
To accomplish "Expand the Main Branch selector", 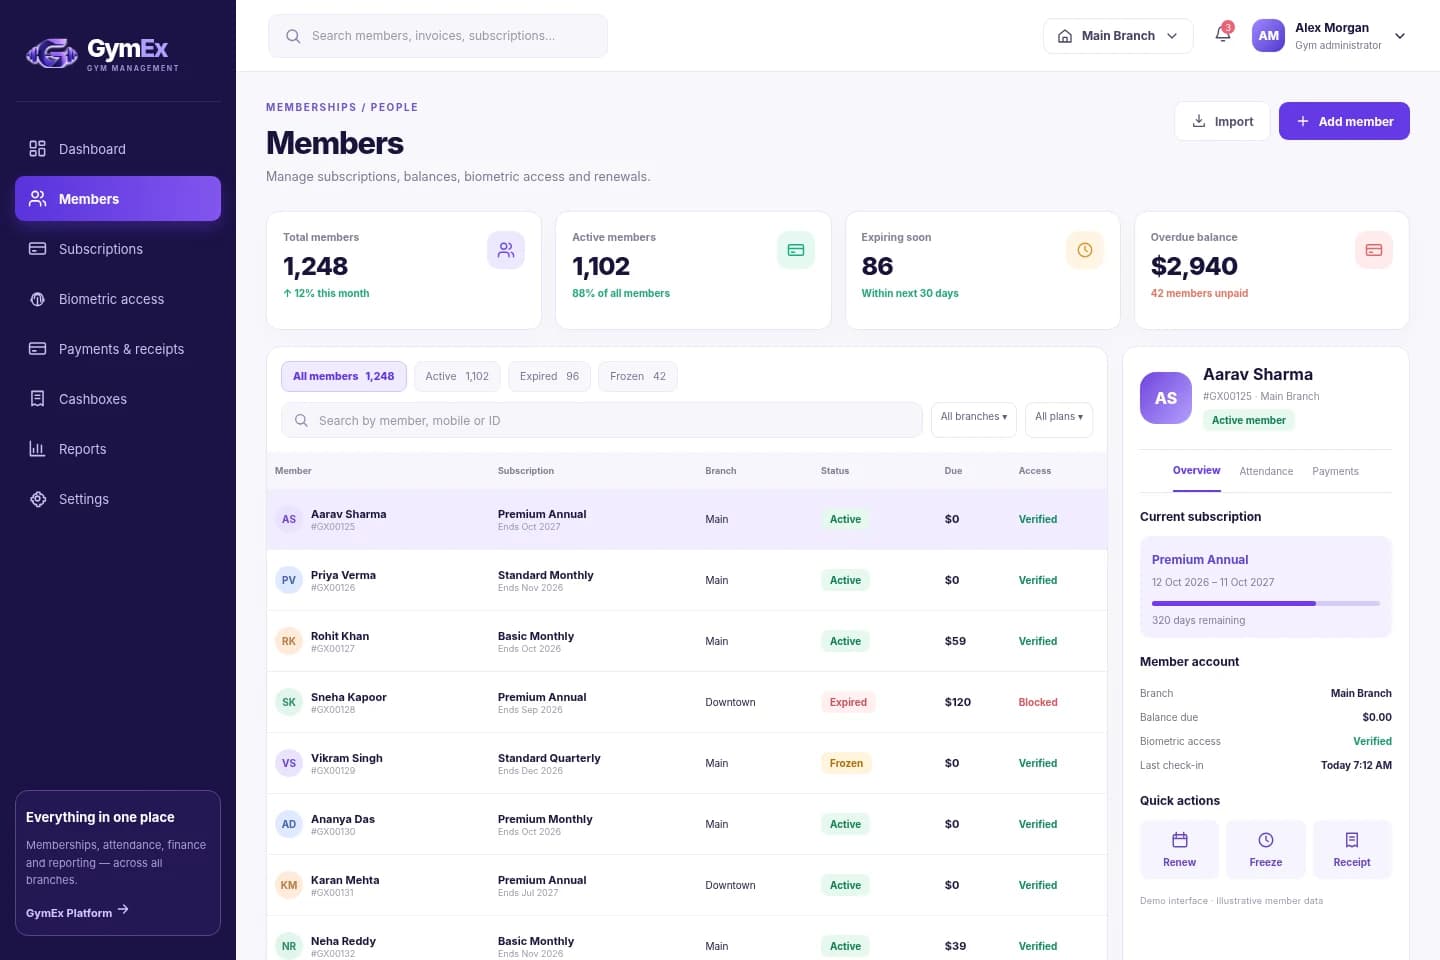I will click(x=1118, y=36).
